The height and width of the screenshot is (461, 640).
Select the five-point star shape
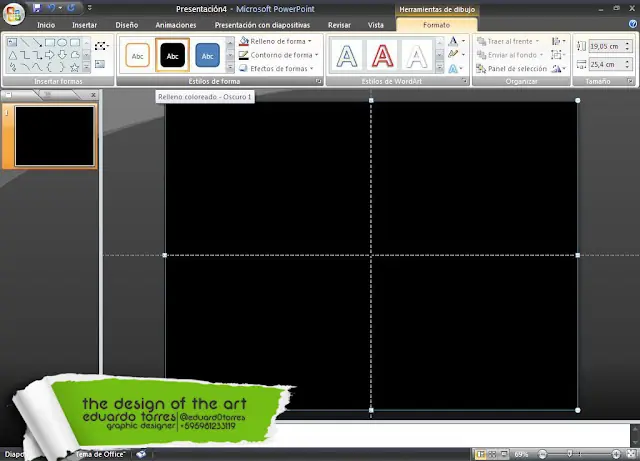[75, 67]
